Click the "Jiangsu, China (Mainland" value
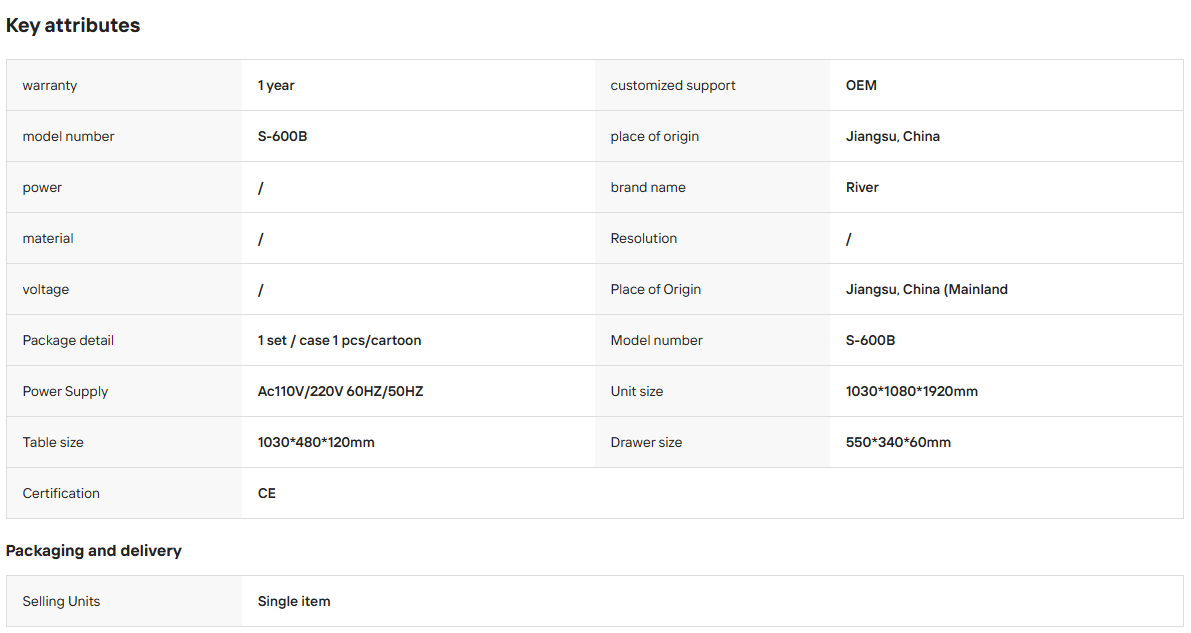Screen dimensions: 1191x633 (x=927, y=289)
